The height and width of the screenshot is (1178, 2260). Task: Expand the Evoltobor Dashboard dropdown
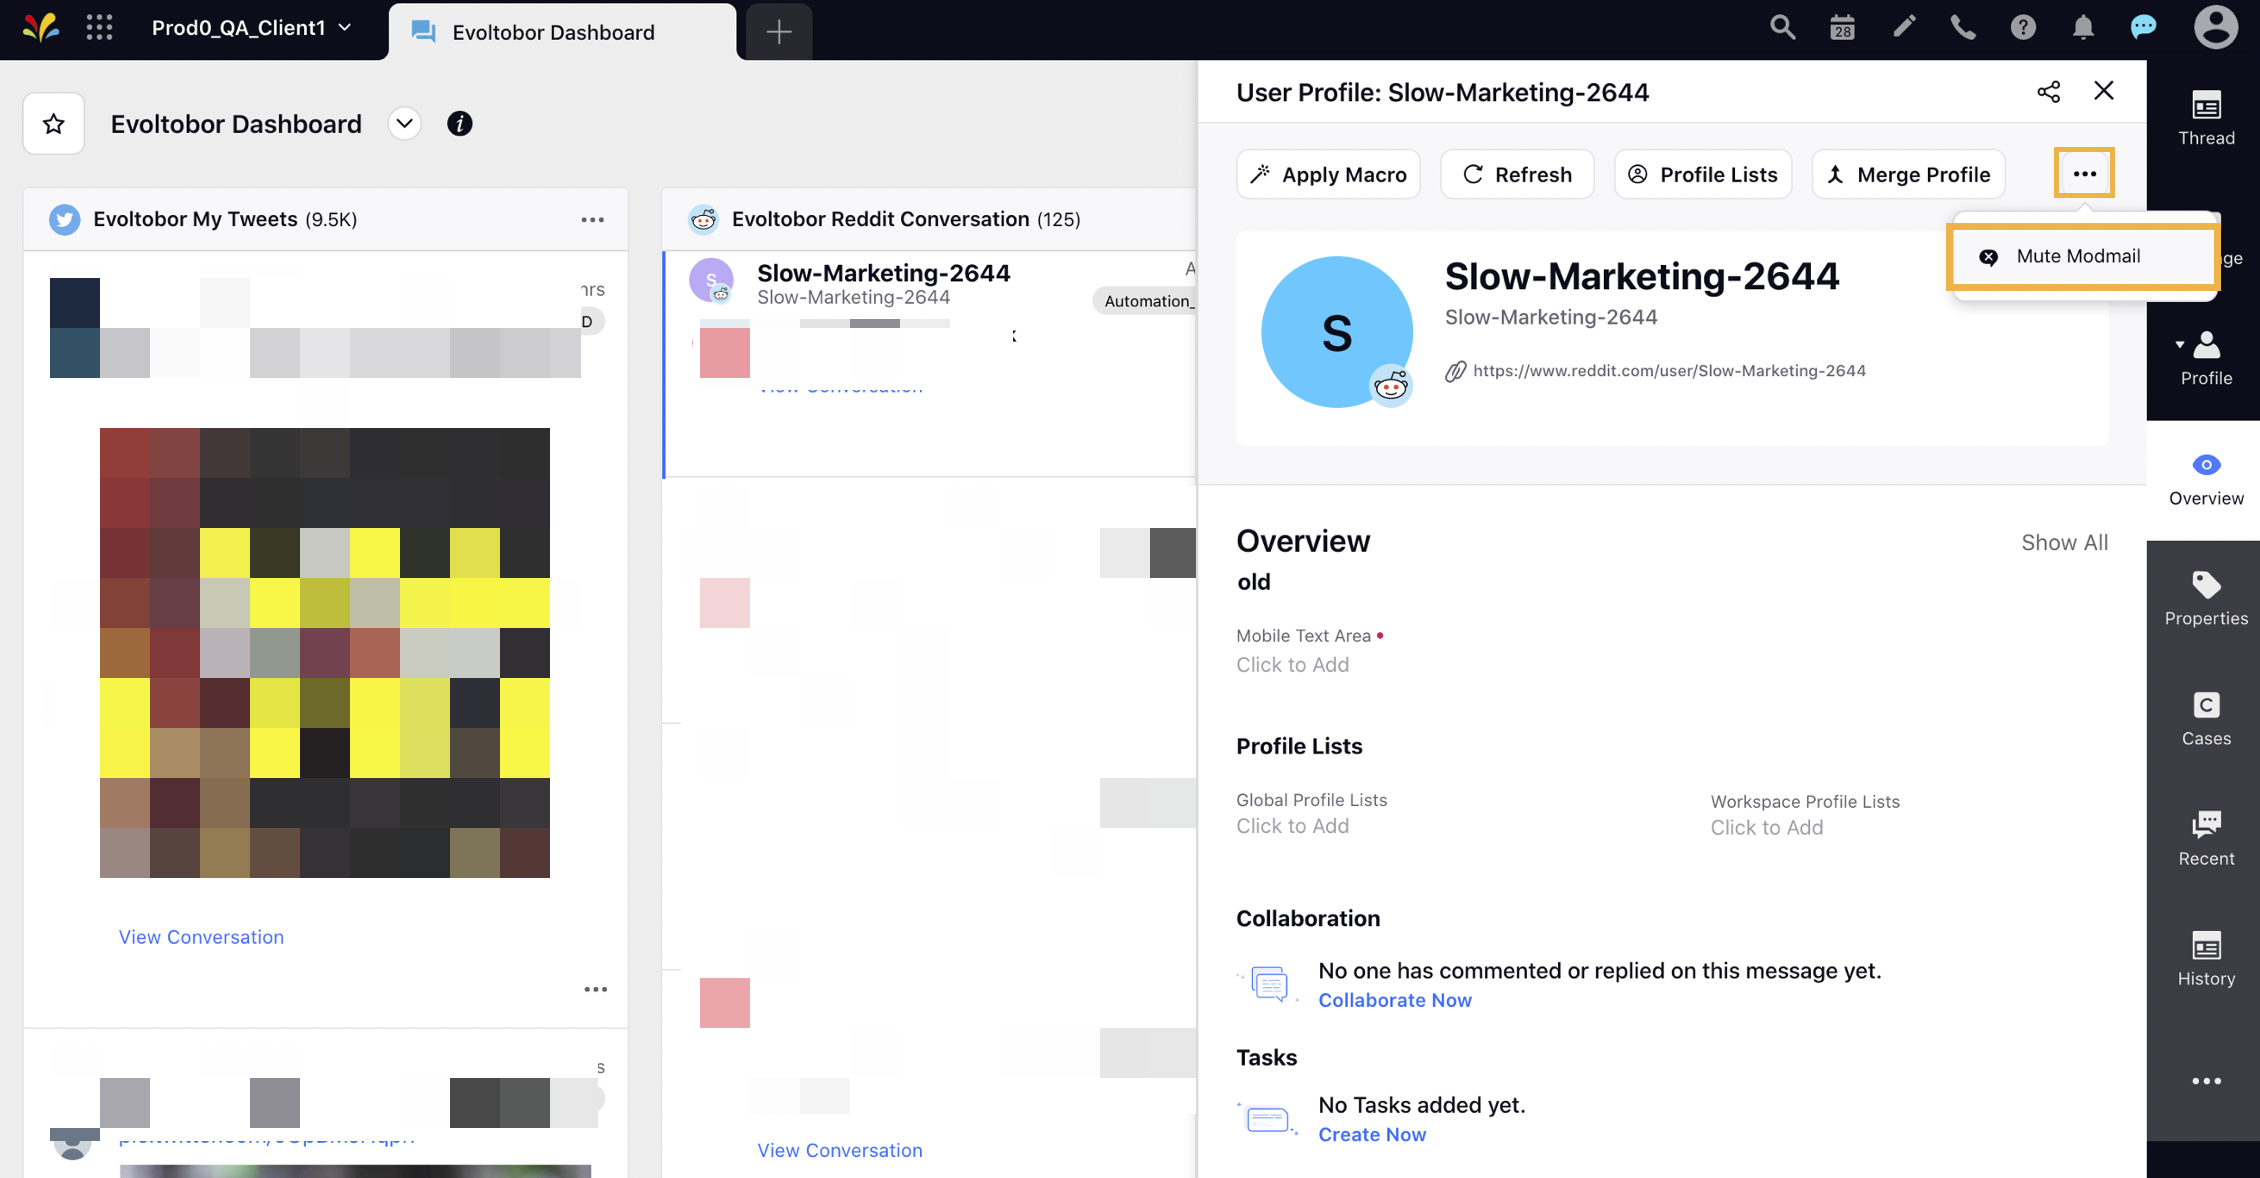pos(404,123)
